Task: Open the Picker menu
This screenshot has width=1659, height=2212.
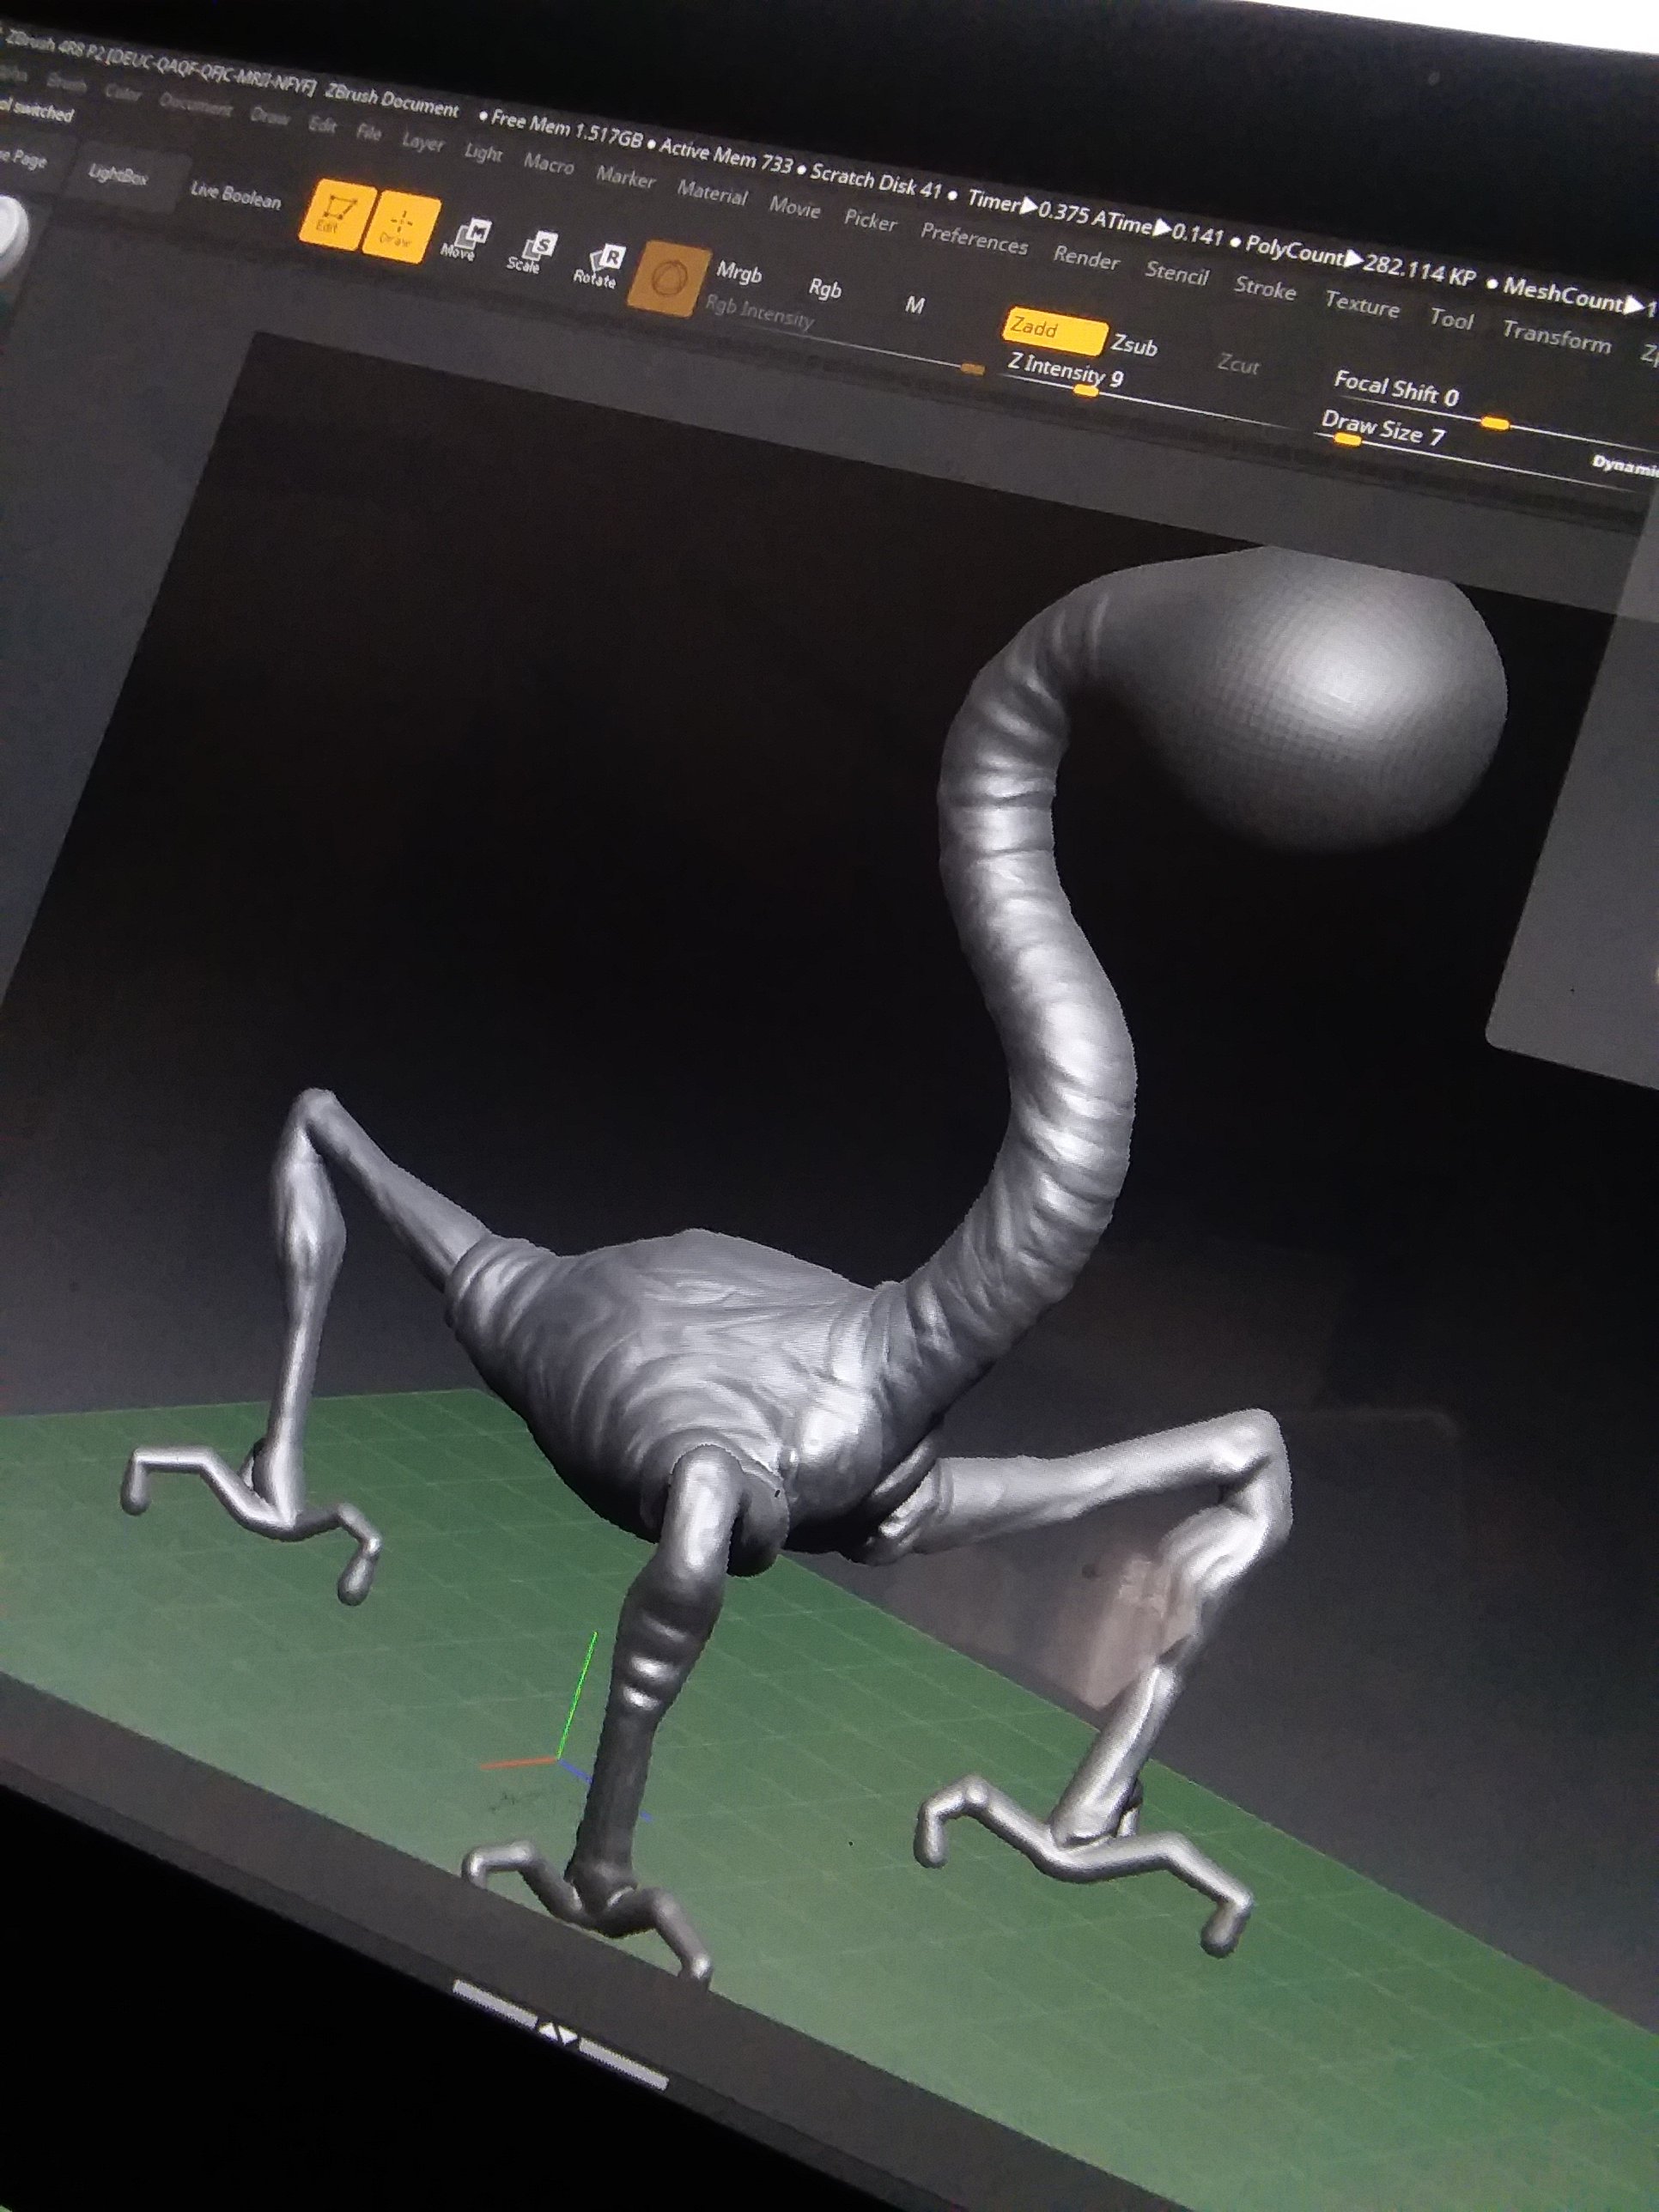Action: tap(870, 221)
